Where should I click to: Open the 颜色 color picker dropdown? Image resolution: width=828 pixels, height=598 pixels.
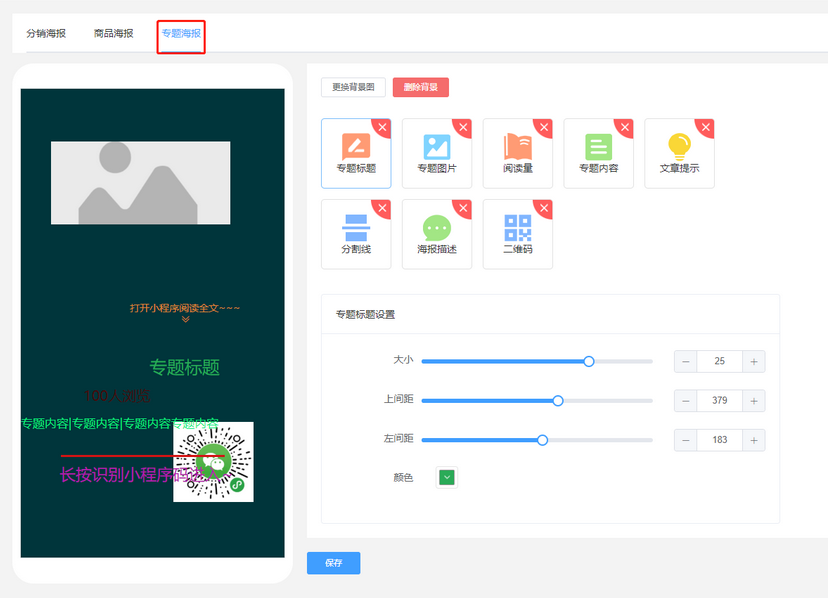point(447,478)
